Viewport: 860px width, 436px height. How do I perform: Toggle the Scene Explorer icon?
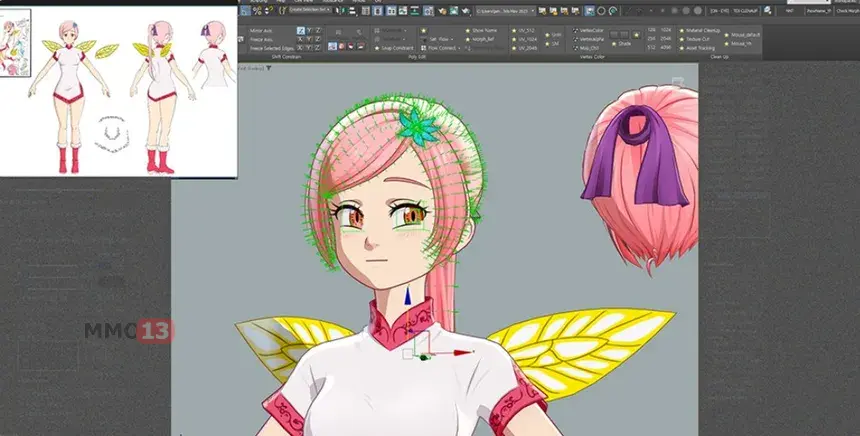(365, 10)
